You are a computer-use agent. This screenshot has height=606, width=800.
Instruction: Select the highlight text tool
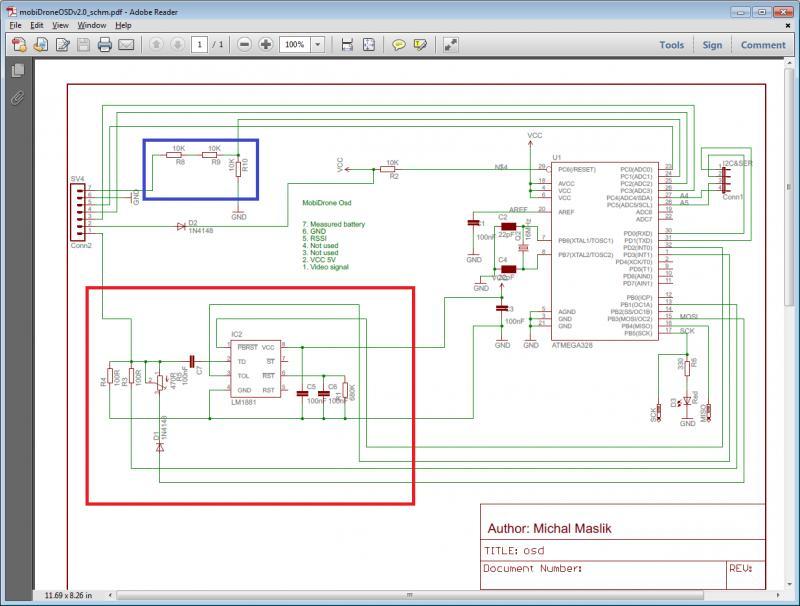pyautogui.click(x=420, y=45)
